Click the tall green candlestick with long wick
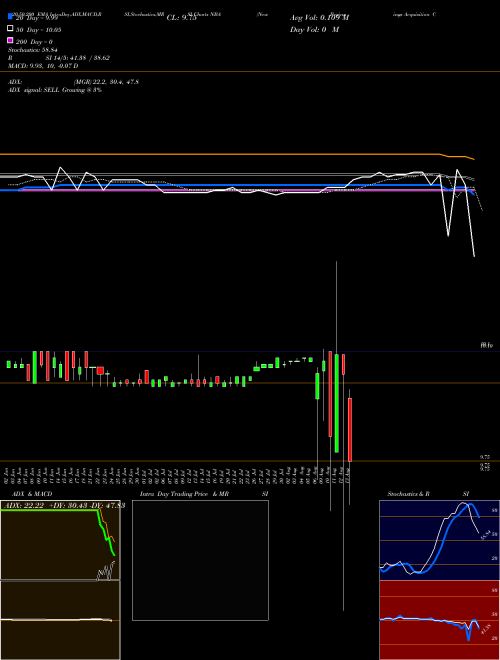Image resolution: width=500 pixels, height=660 pixels. click(x=337, y=403)
